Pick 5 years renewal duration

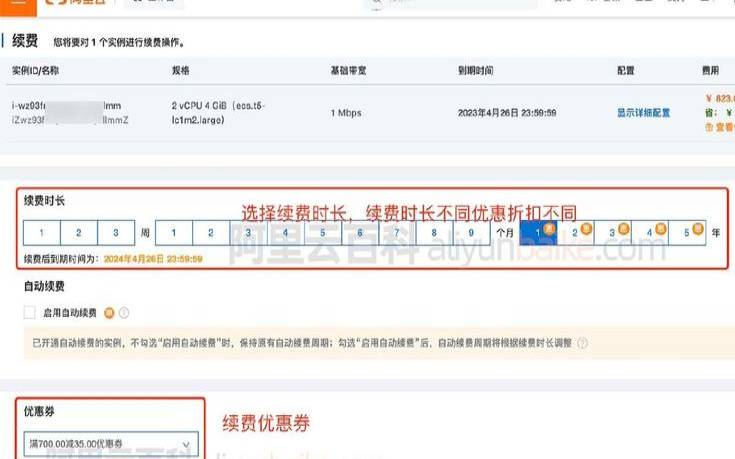pyautogui.click(x=687, y=233)
